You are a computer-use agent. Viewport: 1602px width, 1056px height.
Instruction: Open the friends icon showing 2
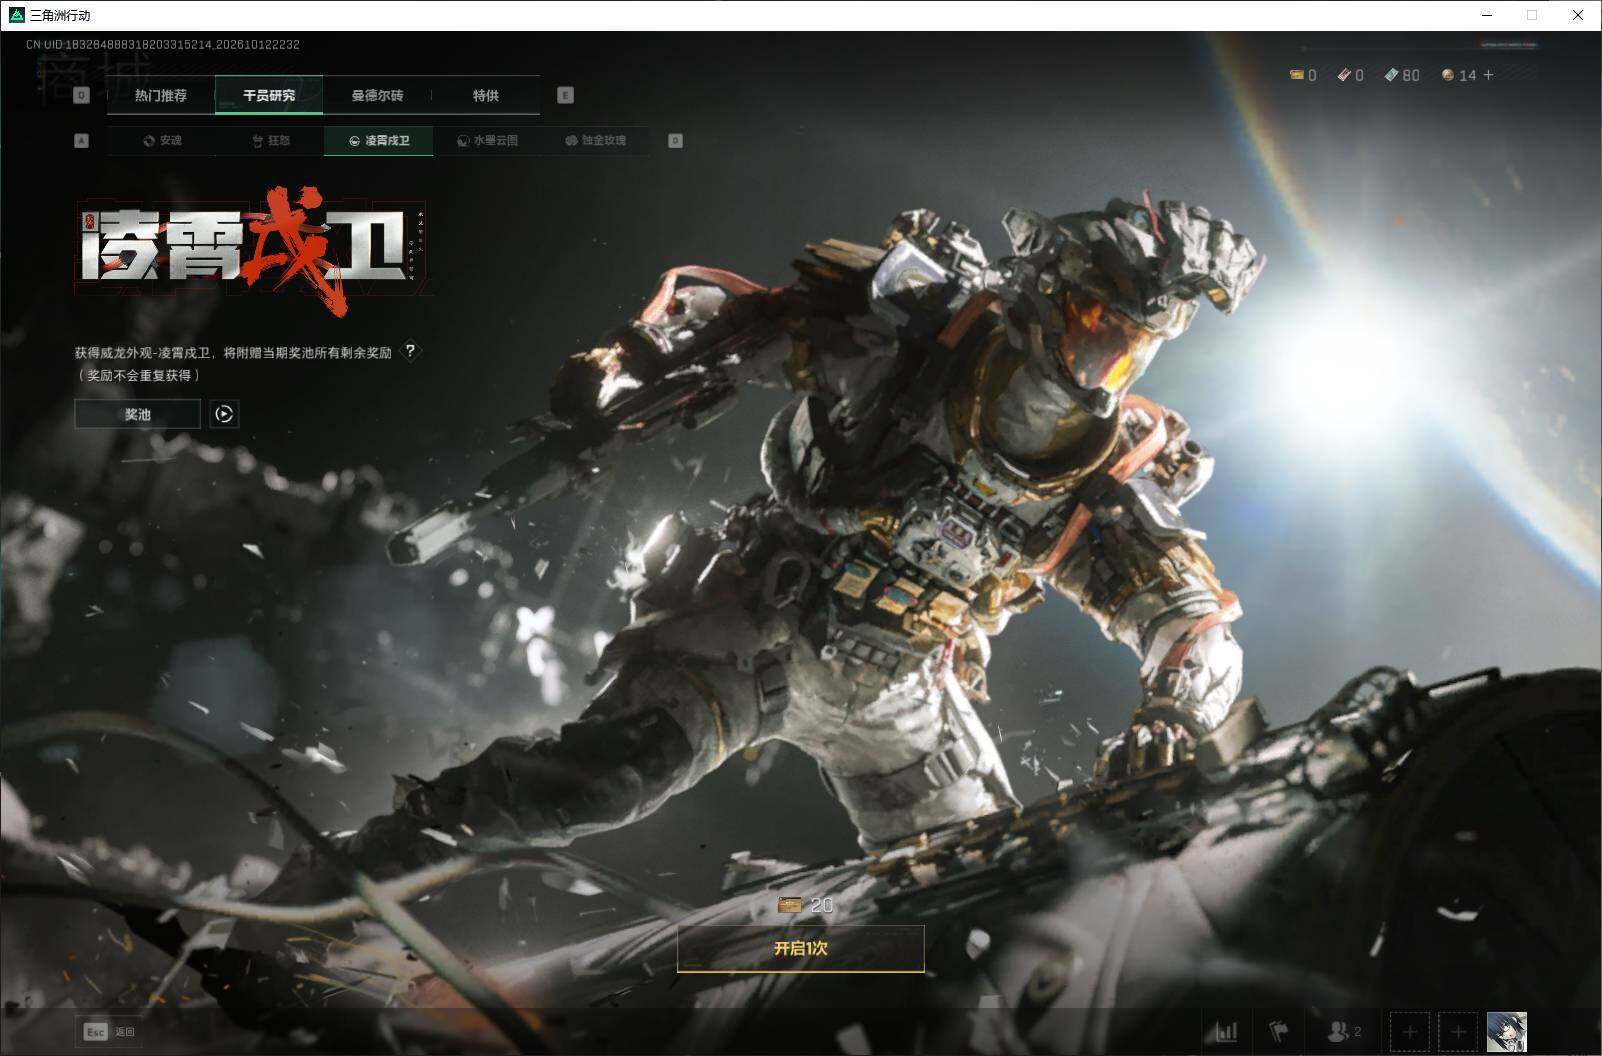(x=1343, y=1031)
